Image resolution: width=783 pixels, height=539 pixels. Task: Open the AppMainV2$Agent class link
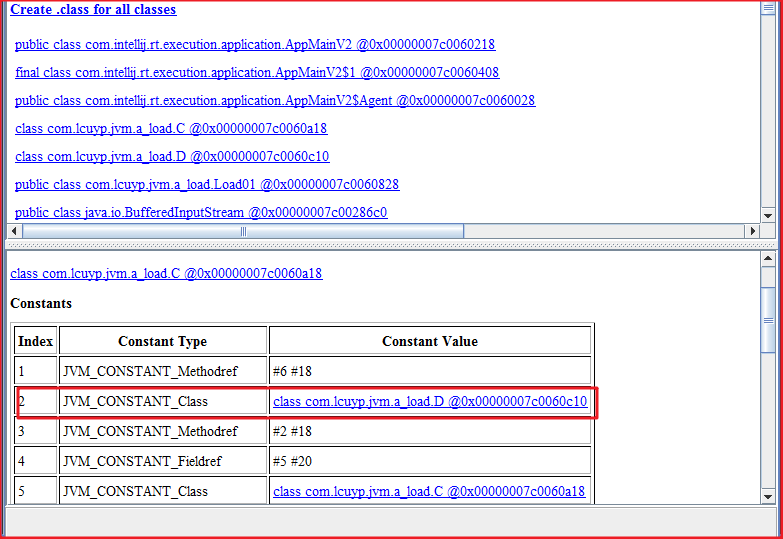pos(275,100)
